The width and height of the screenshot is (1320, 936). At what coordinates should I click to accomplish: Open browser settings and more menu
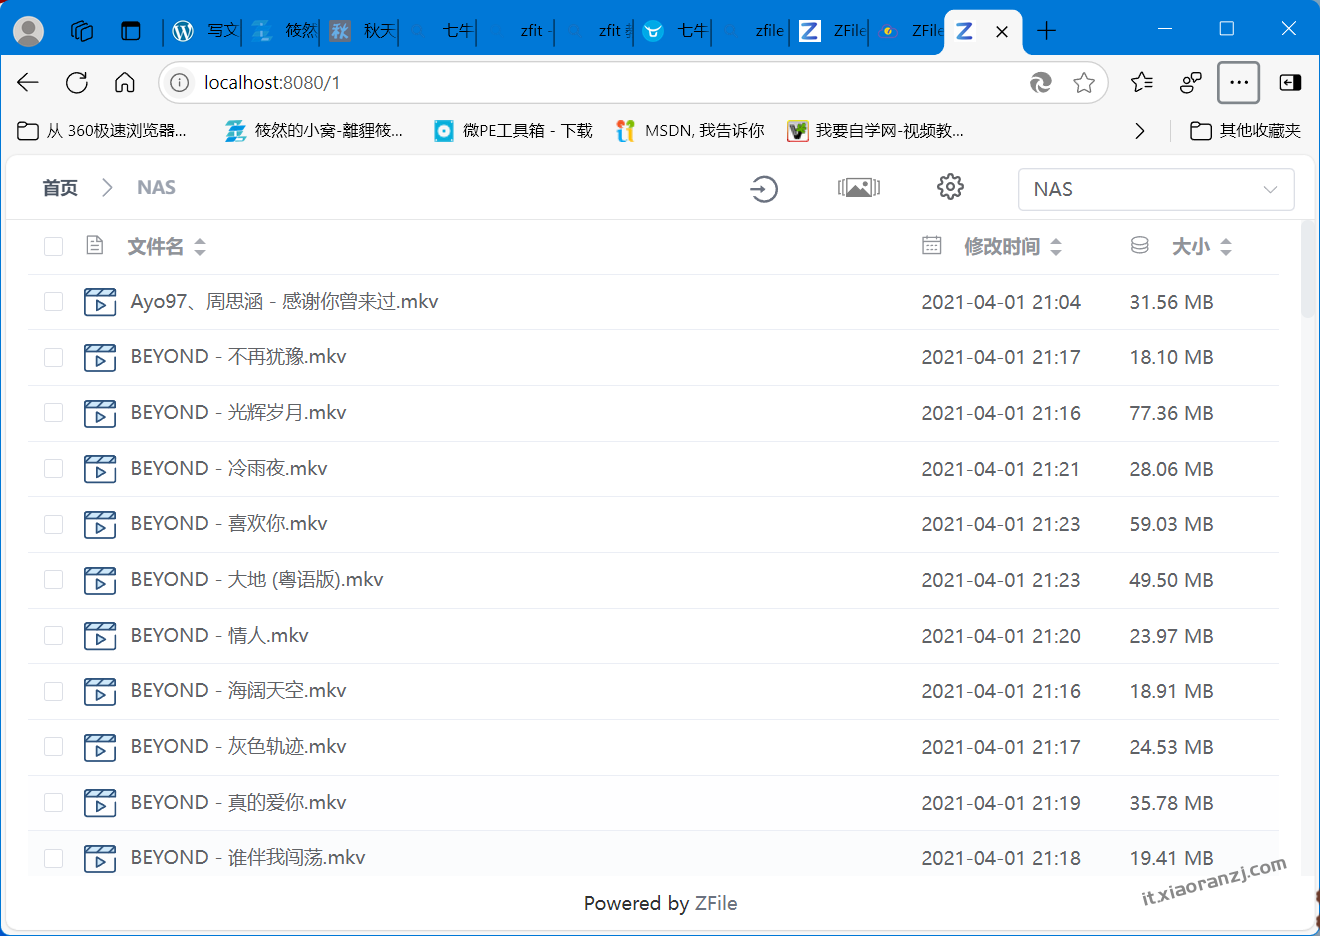(x=1238, y=82)
